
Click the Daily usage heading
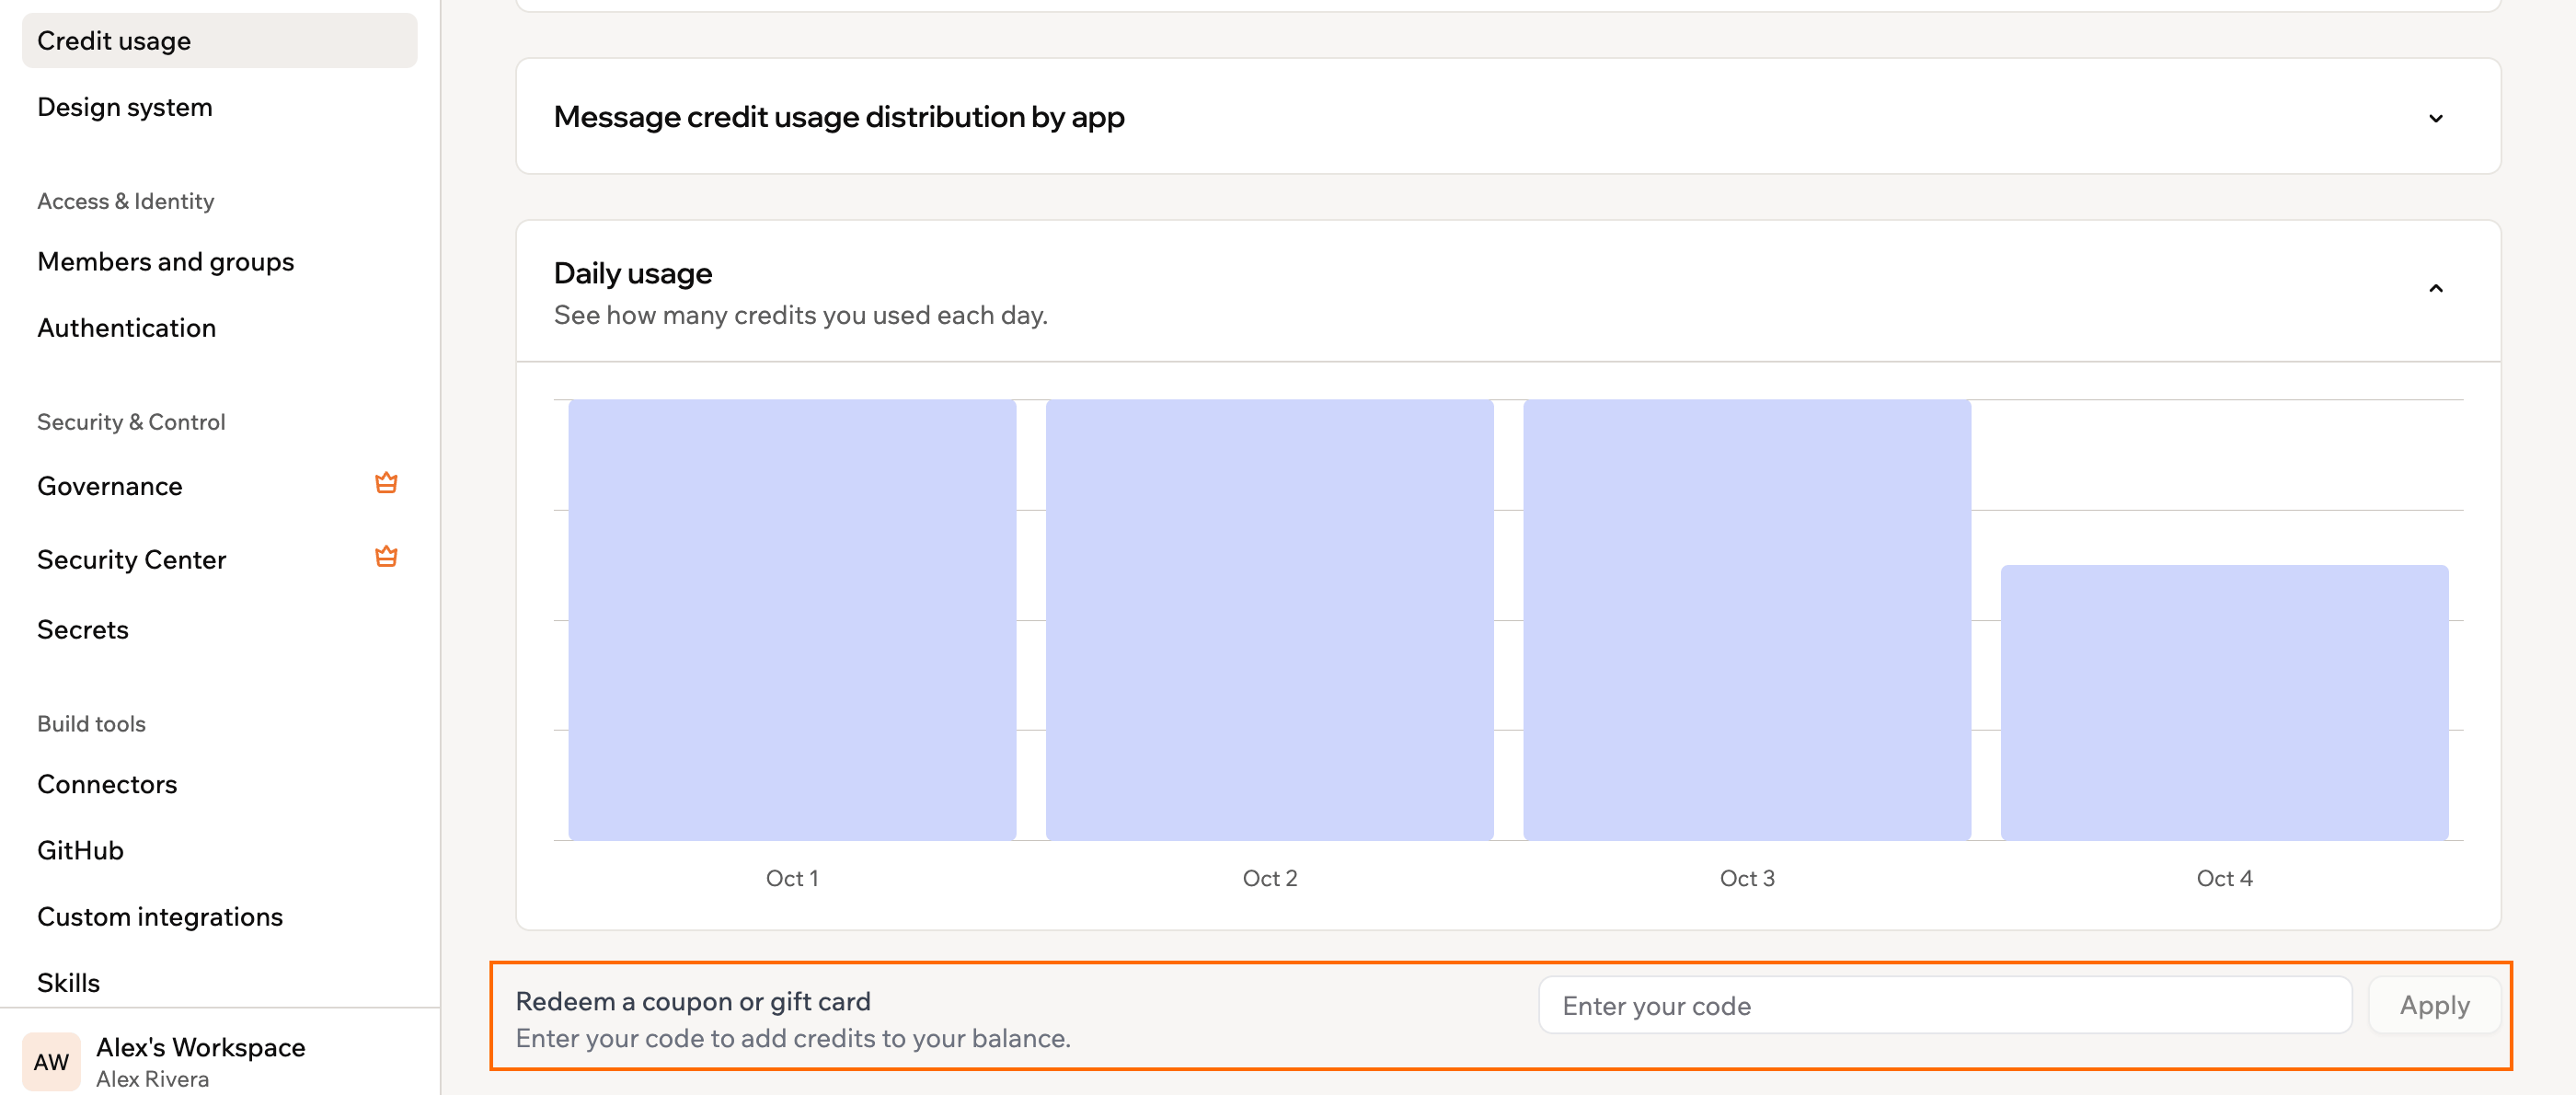pyautogui.click(x=633, y=273)
